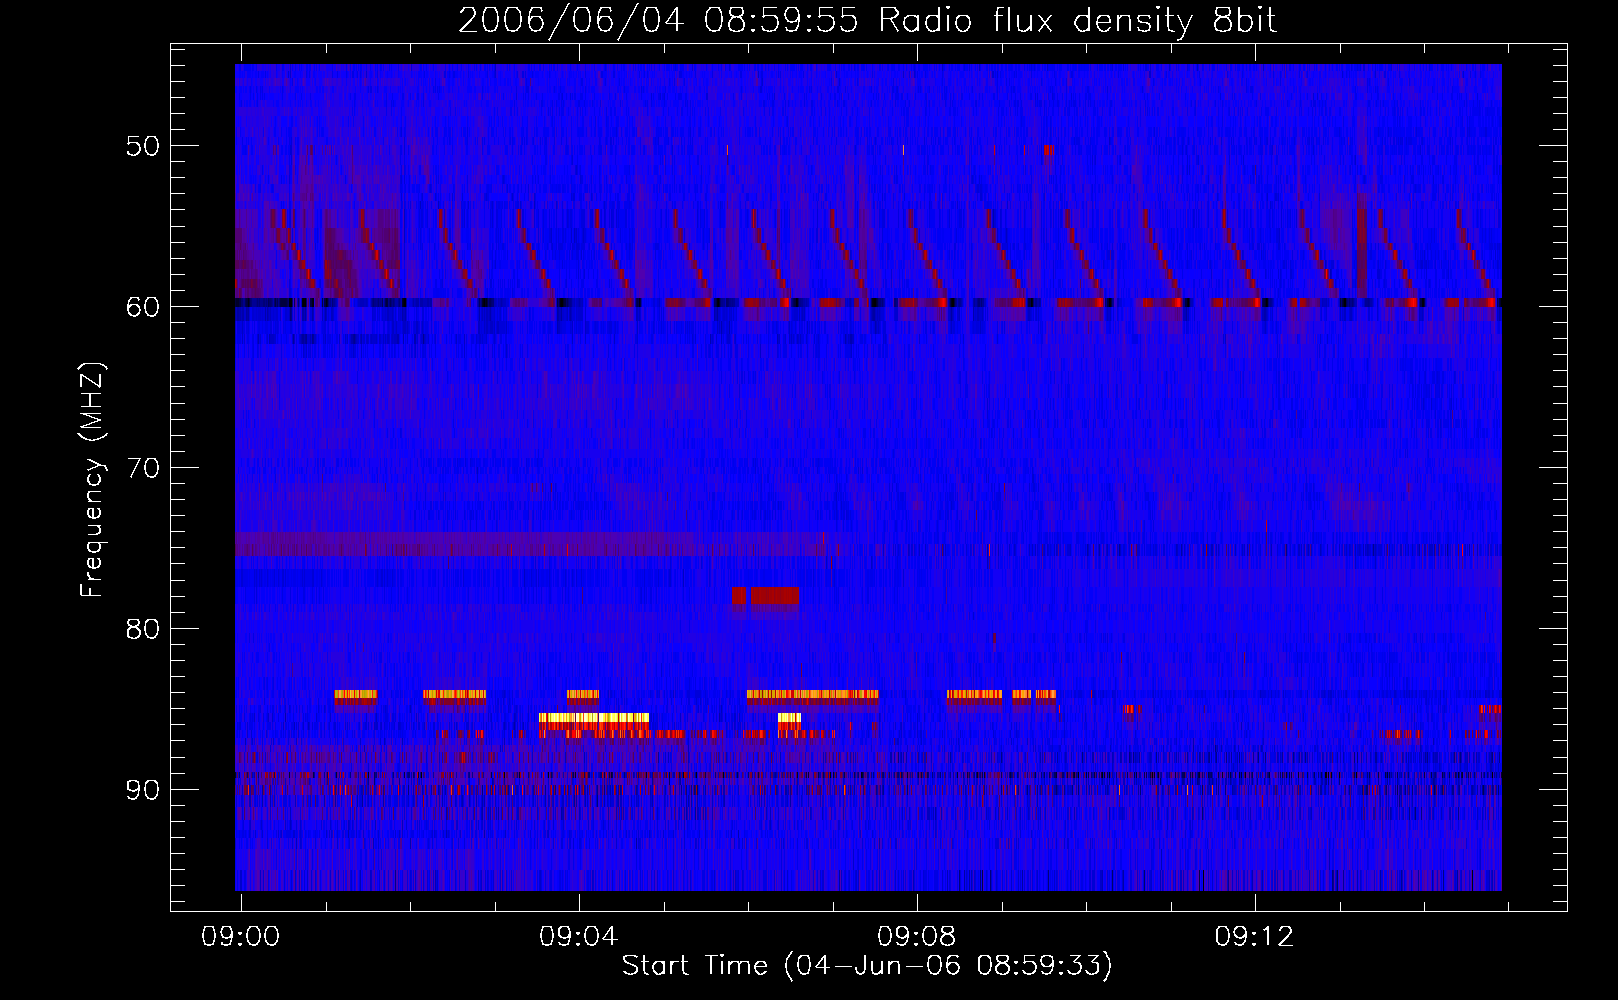Click the long orange 84 MHz emission after 09:06
This screenshot has height=1000, width=1618.
(x=813, y=694)
